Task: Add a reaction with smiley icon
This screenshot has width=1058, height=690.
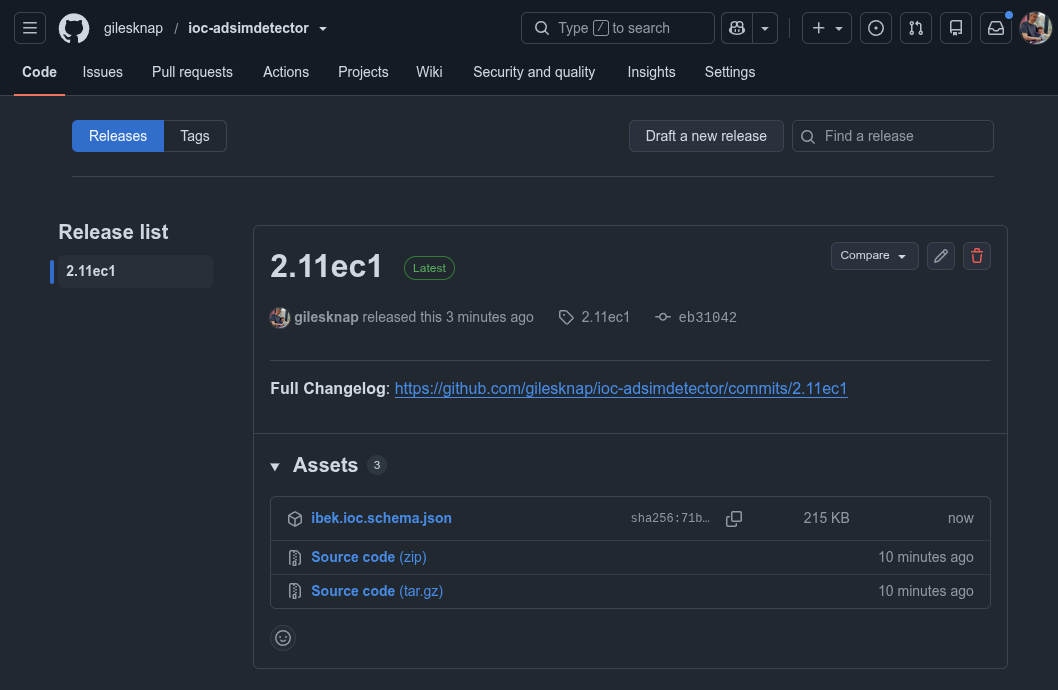Action: [x=283, y=638]
